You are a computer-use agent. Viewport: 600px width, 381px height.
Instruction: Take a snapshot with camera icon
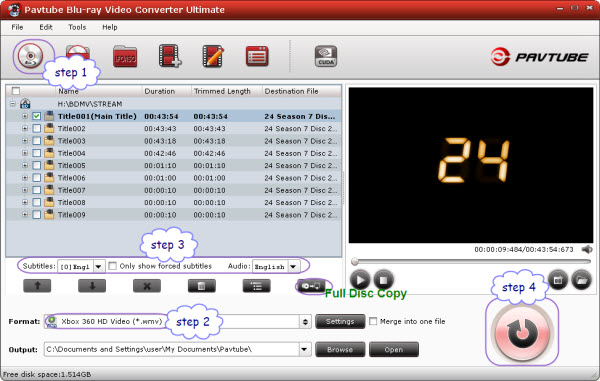point(558,280)
